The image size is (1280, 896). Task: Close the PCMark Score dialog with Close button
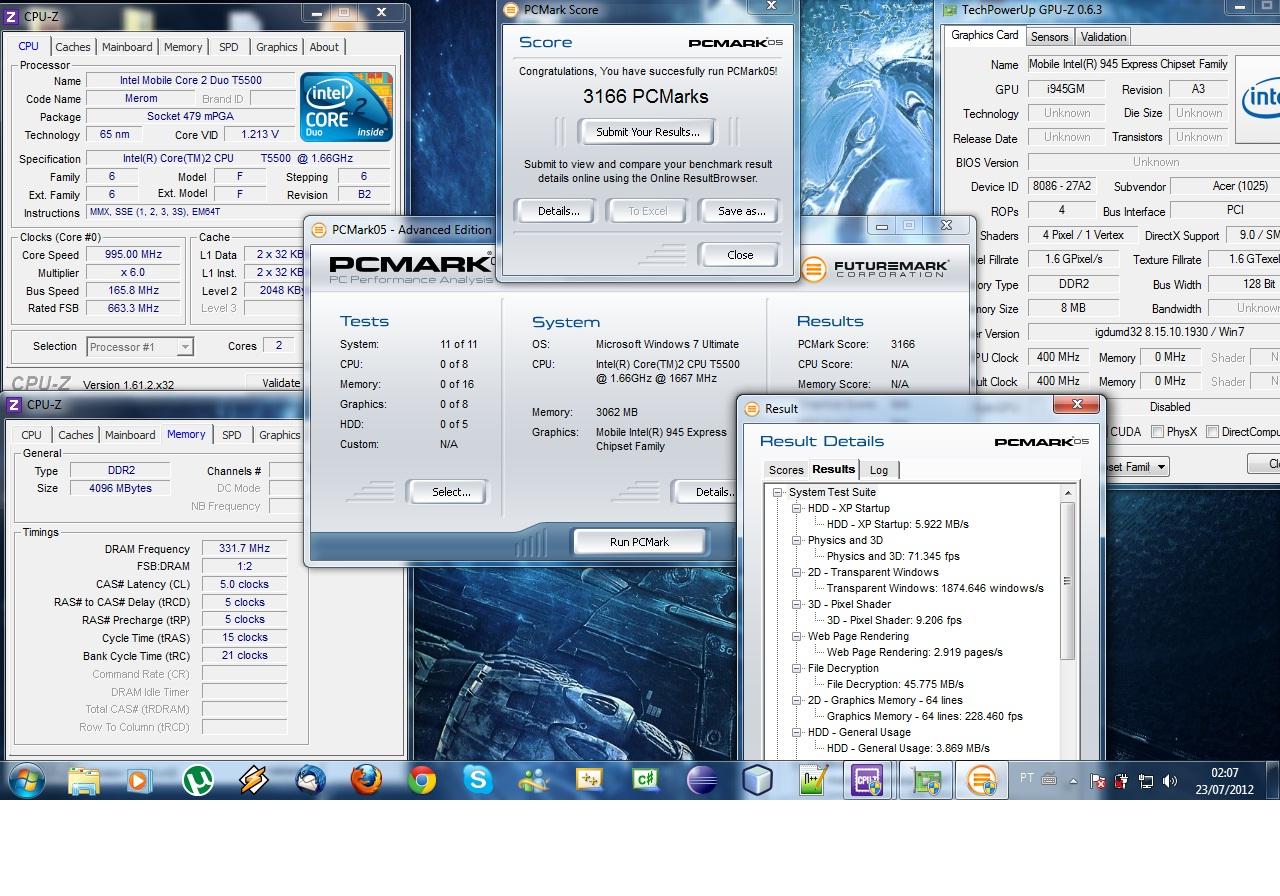740,255
